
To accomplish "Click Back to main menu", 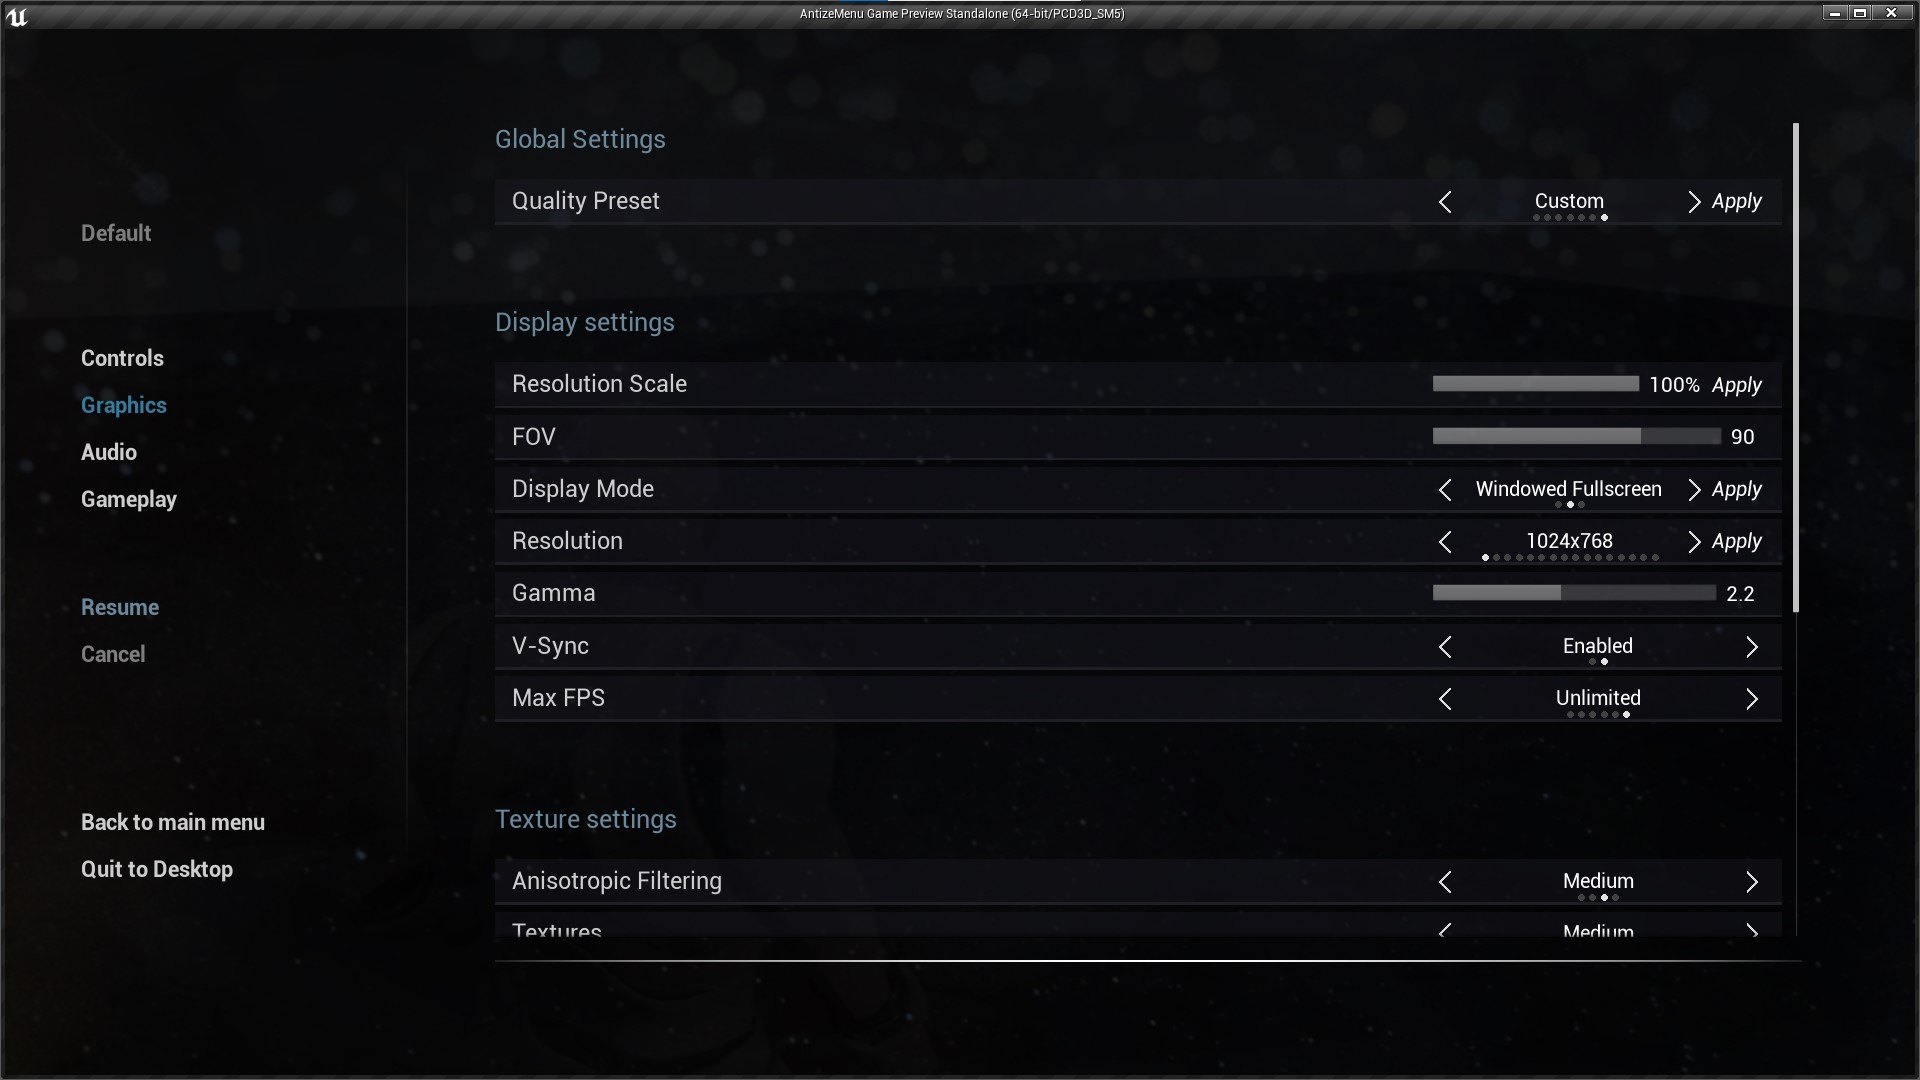I will click(x=173, y=822).
